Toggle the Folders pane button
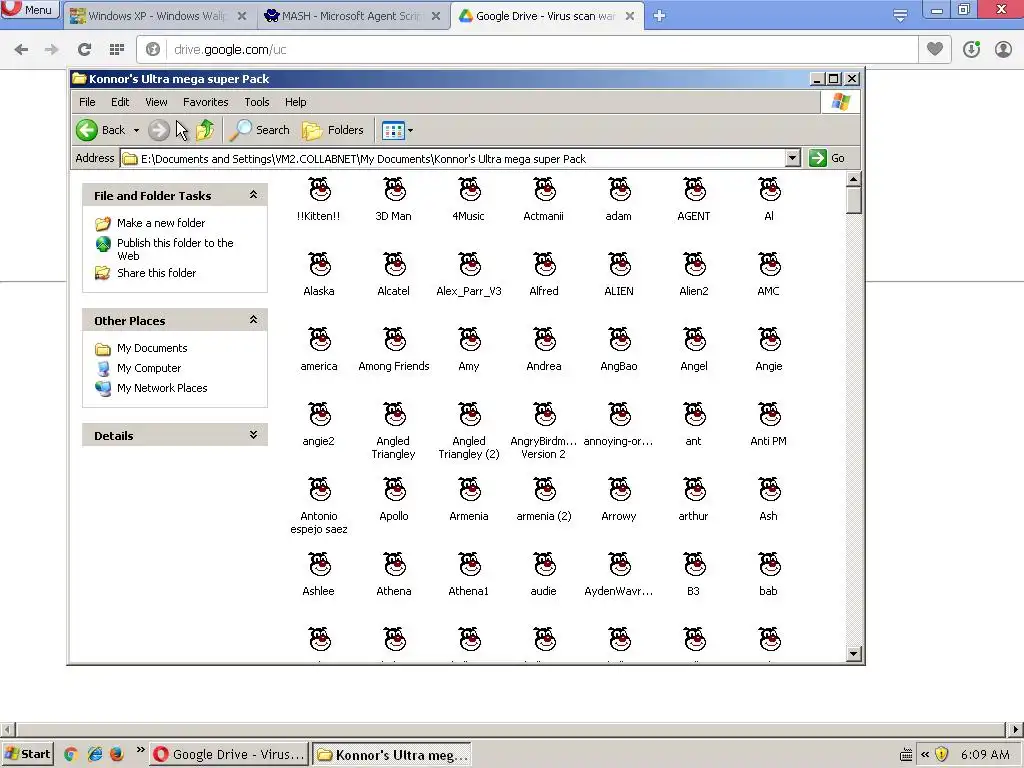The width and height of the screenshot is (1024, 768). pos(333,130)
